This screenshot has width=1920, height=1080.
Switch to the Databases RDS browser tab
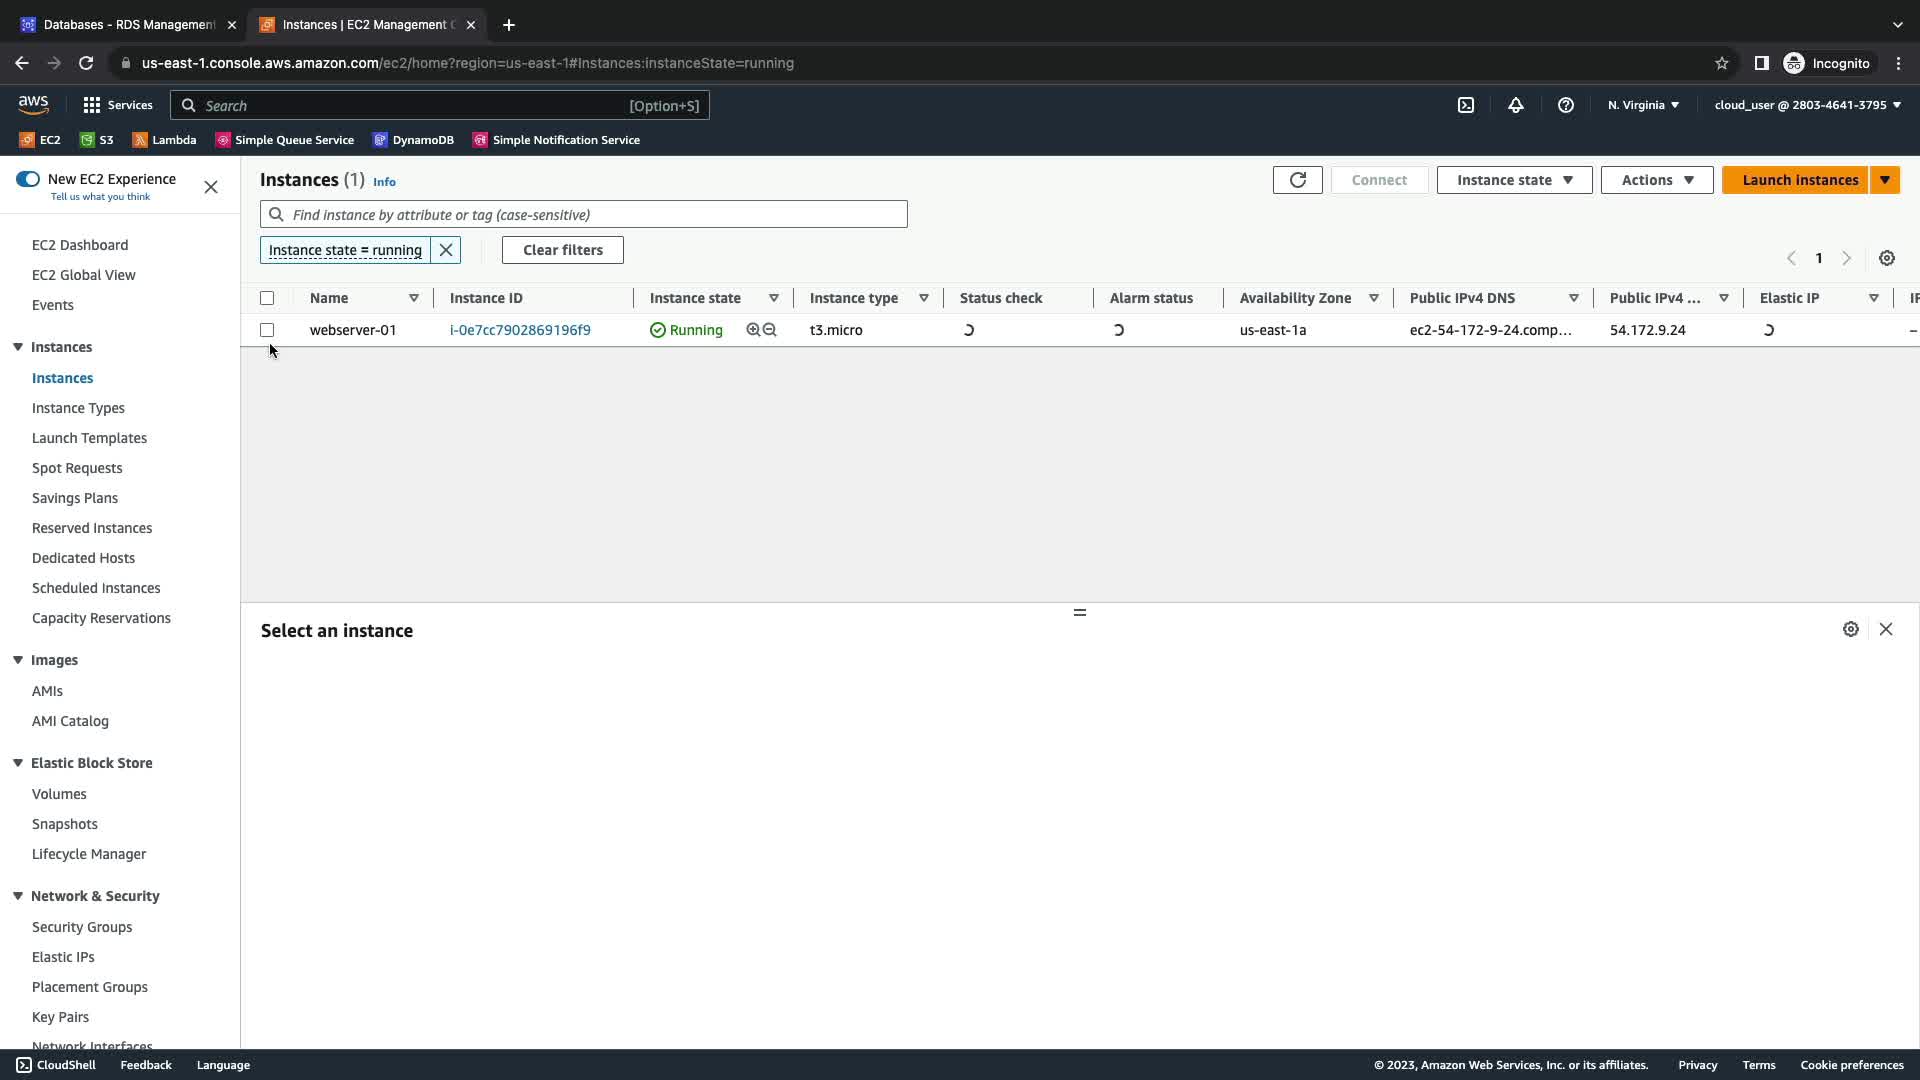[x=128, y=24]
